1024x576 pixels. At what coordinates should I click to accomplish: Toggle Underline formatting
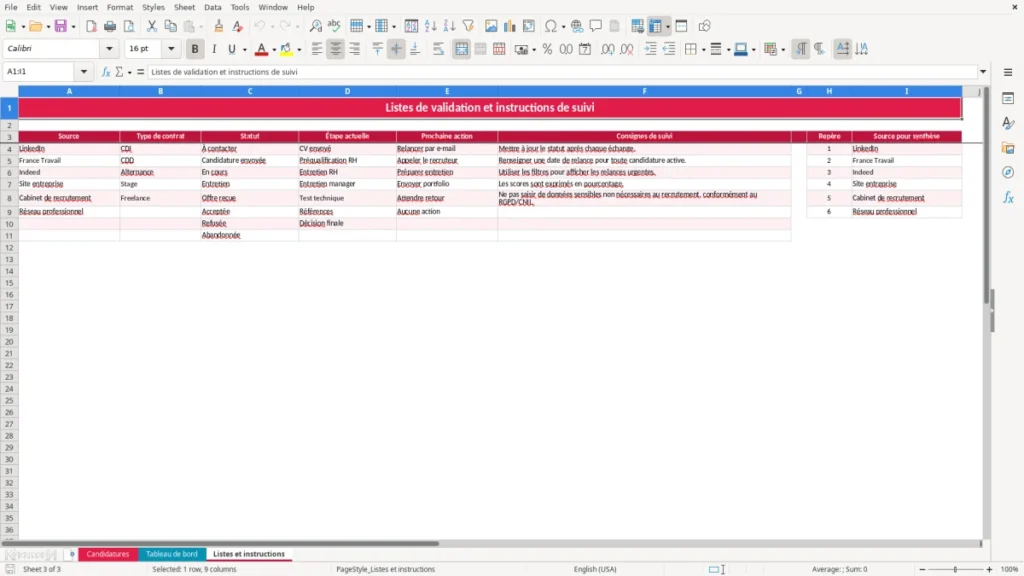pos(232,49)
